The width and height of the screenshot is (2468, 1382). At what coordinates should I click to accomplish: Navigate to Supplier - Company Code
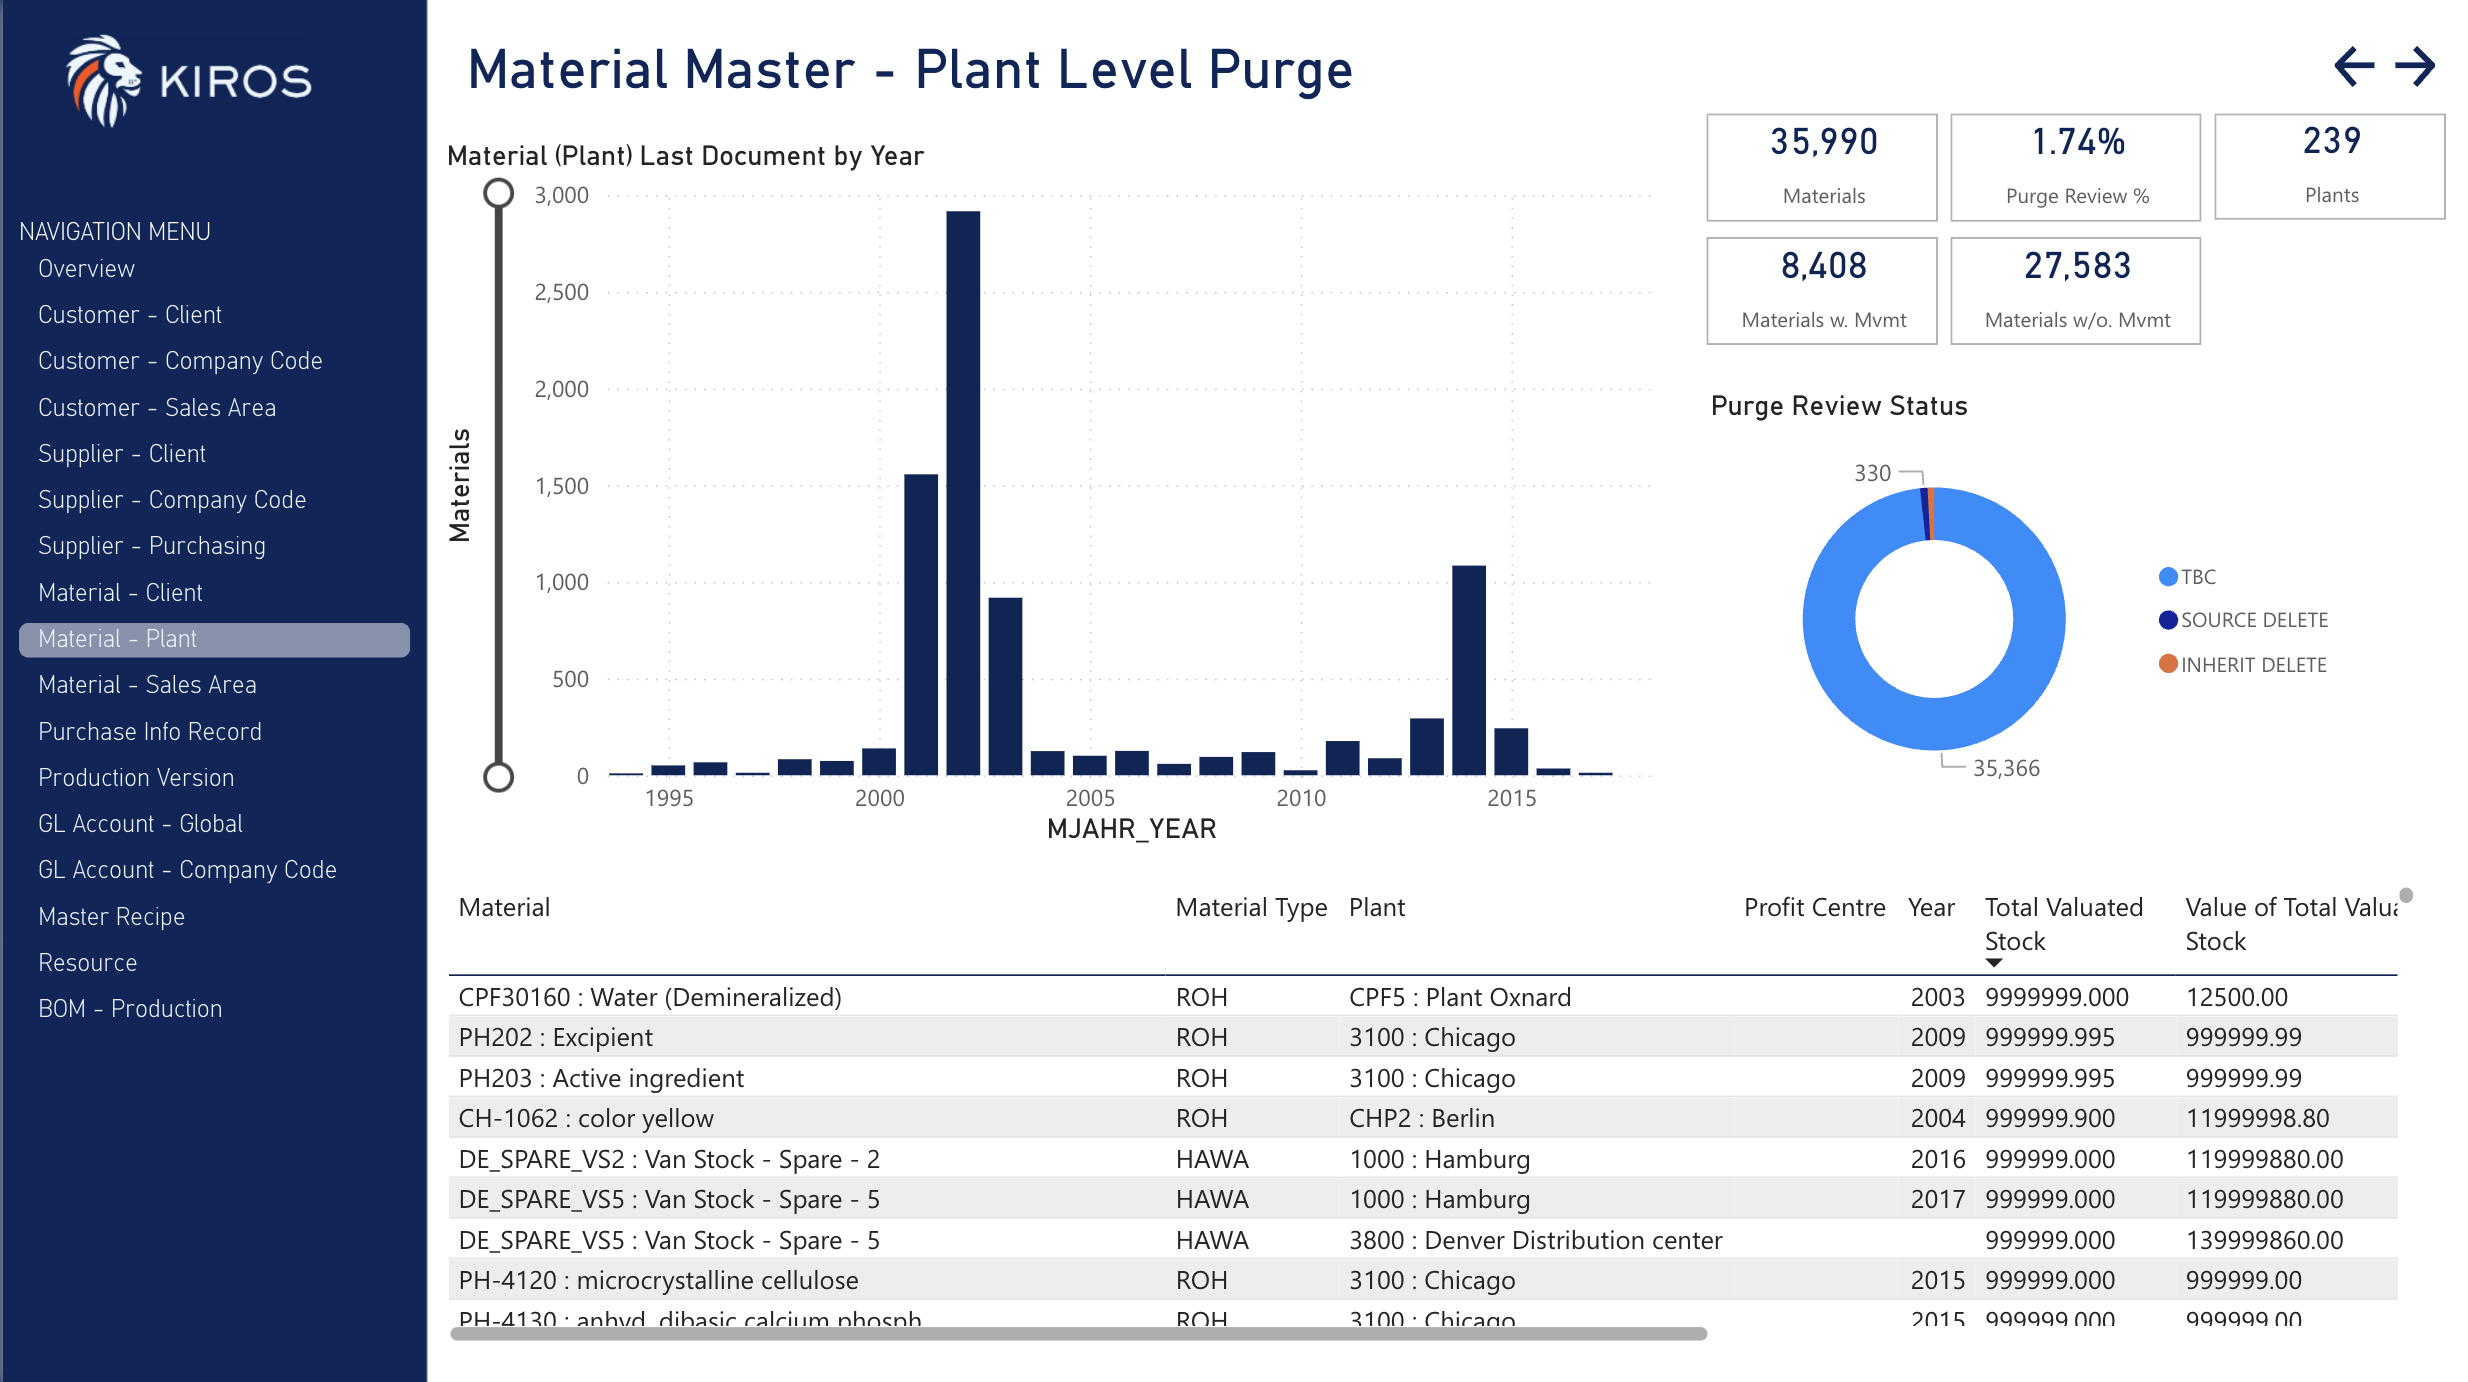pos(172,500)
